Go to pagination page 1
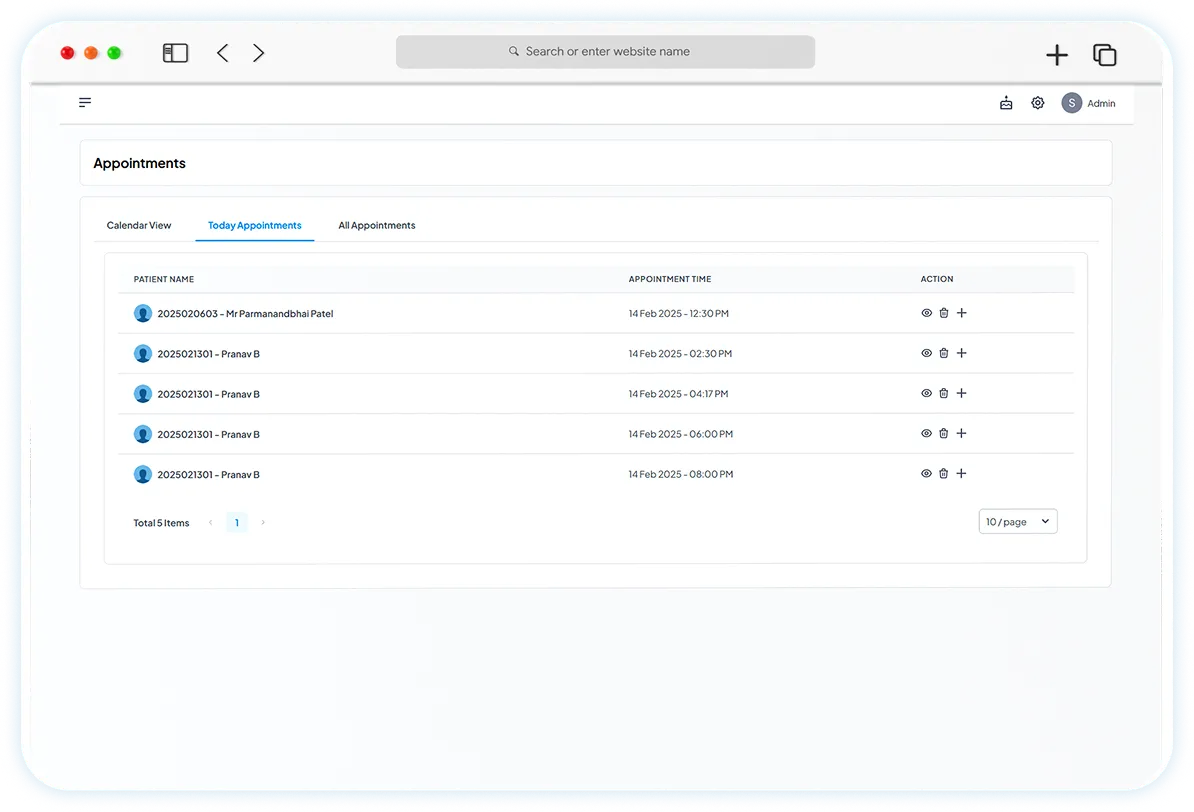1194x812 pixels. pos(237,523)
